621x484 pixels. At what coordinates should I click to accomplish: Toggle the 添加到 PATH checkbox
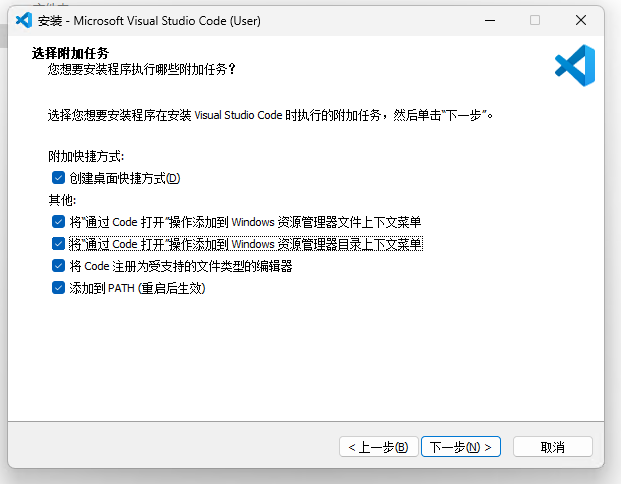58,288
